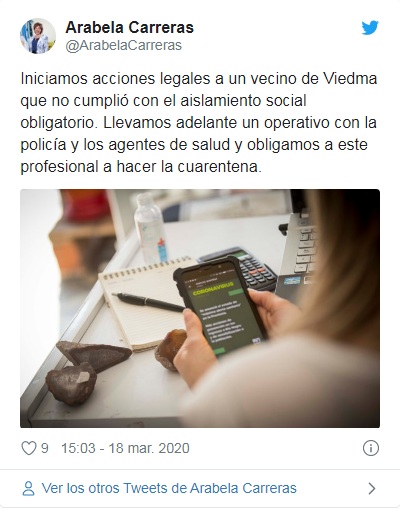Click the hand sanitizer bottle in the photo

point(150,228)
